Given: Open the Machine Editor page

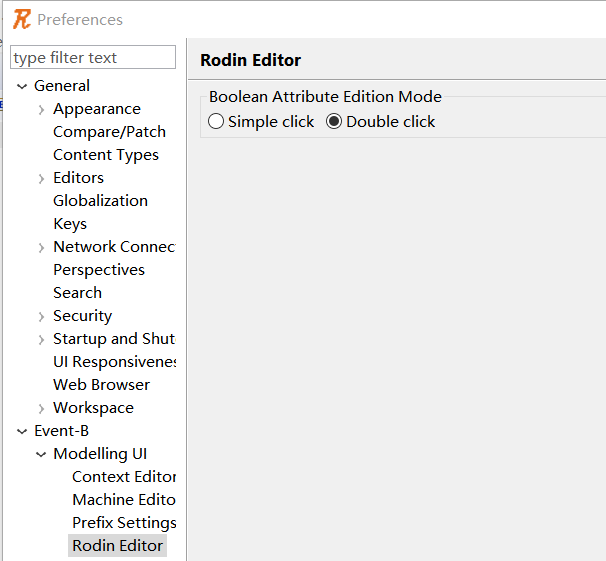Looking at the screenshot, I should [x=124, y=500].
